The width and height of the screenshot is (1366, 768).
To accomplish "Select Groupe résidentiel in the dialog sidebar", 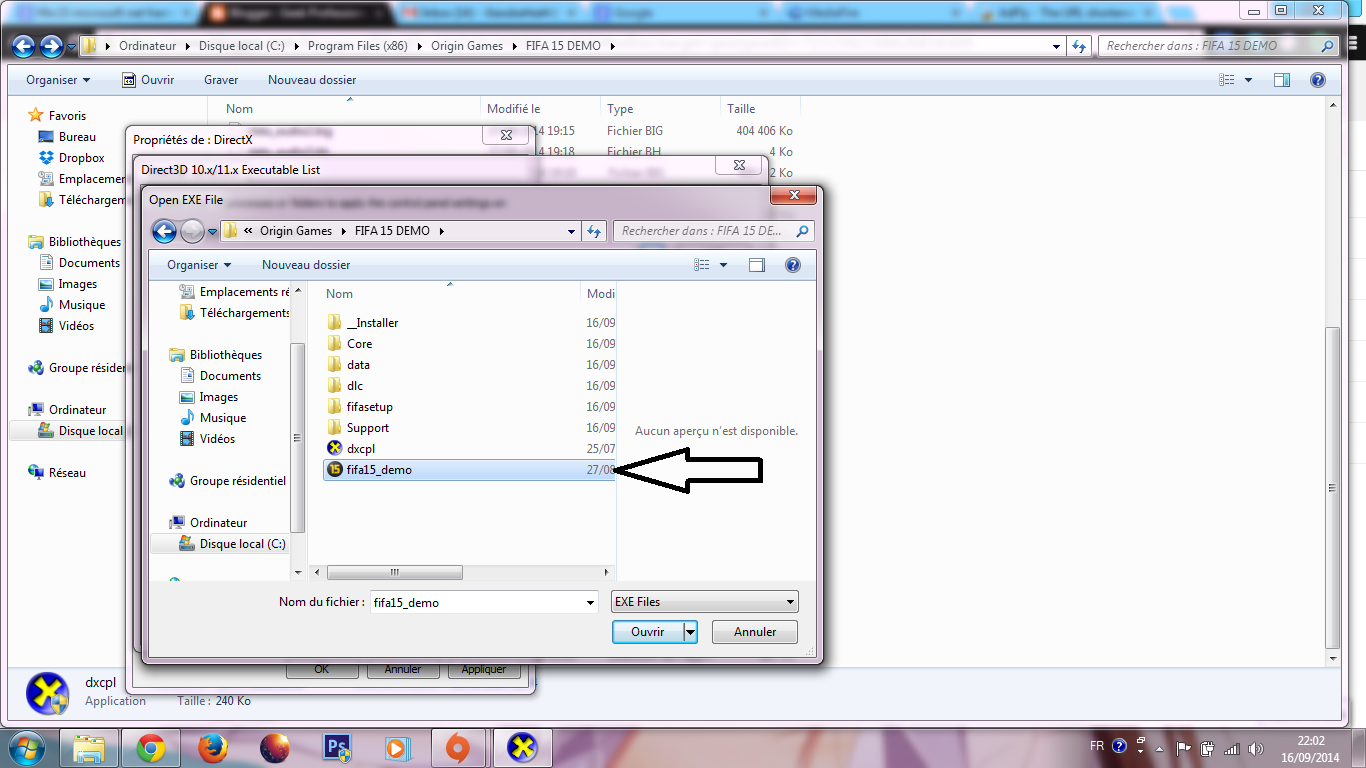I will (x=237, y=481).
